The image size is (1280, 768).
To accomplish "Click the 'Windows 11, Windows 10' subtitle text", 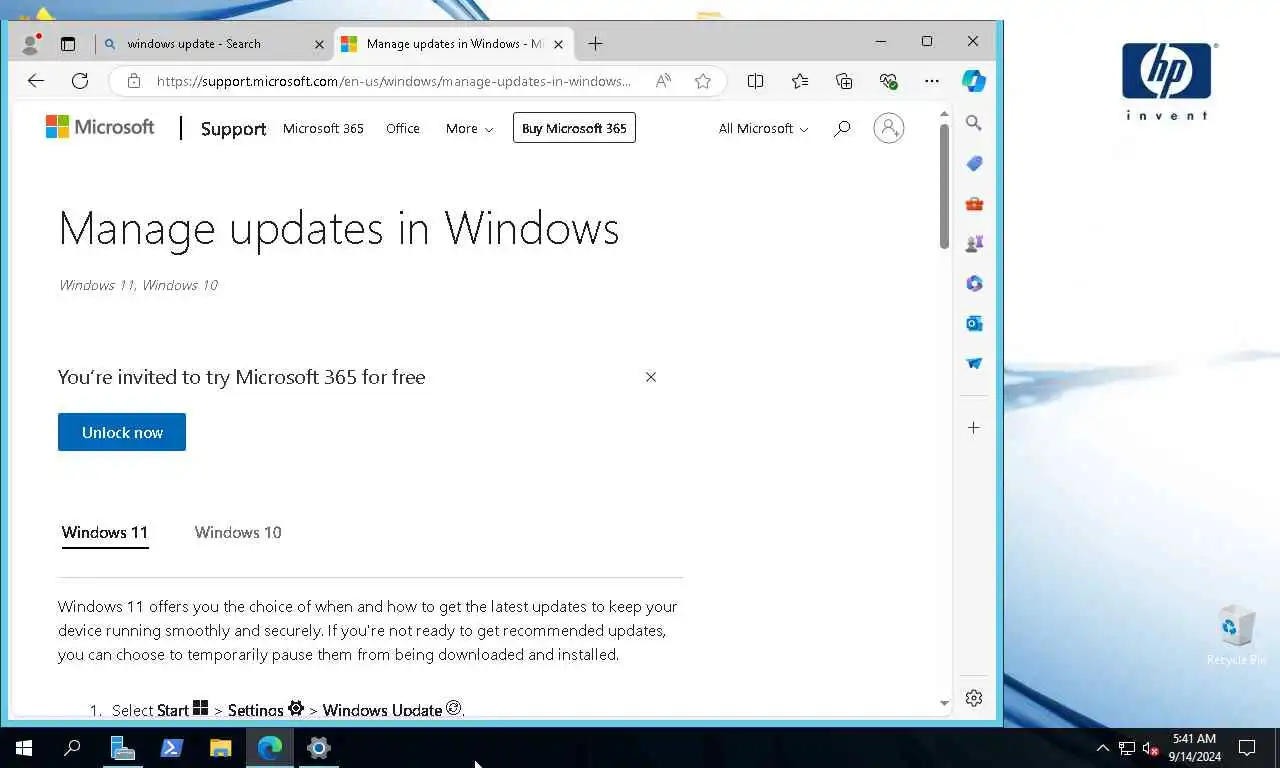I will click(138, 285).
